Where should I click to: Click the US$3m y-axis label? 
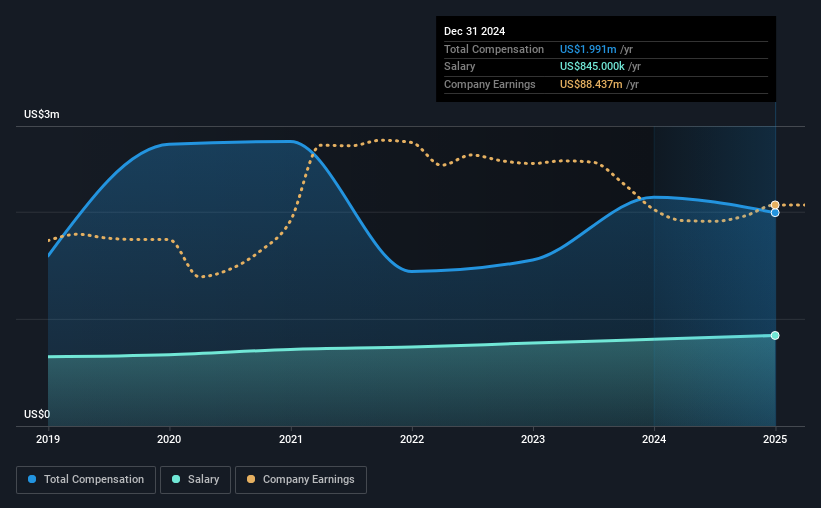point(42,114)
